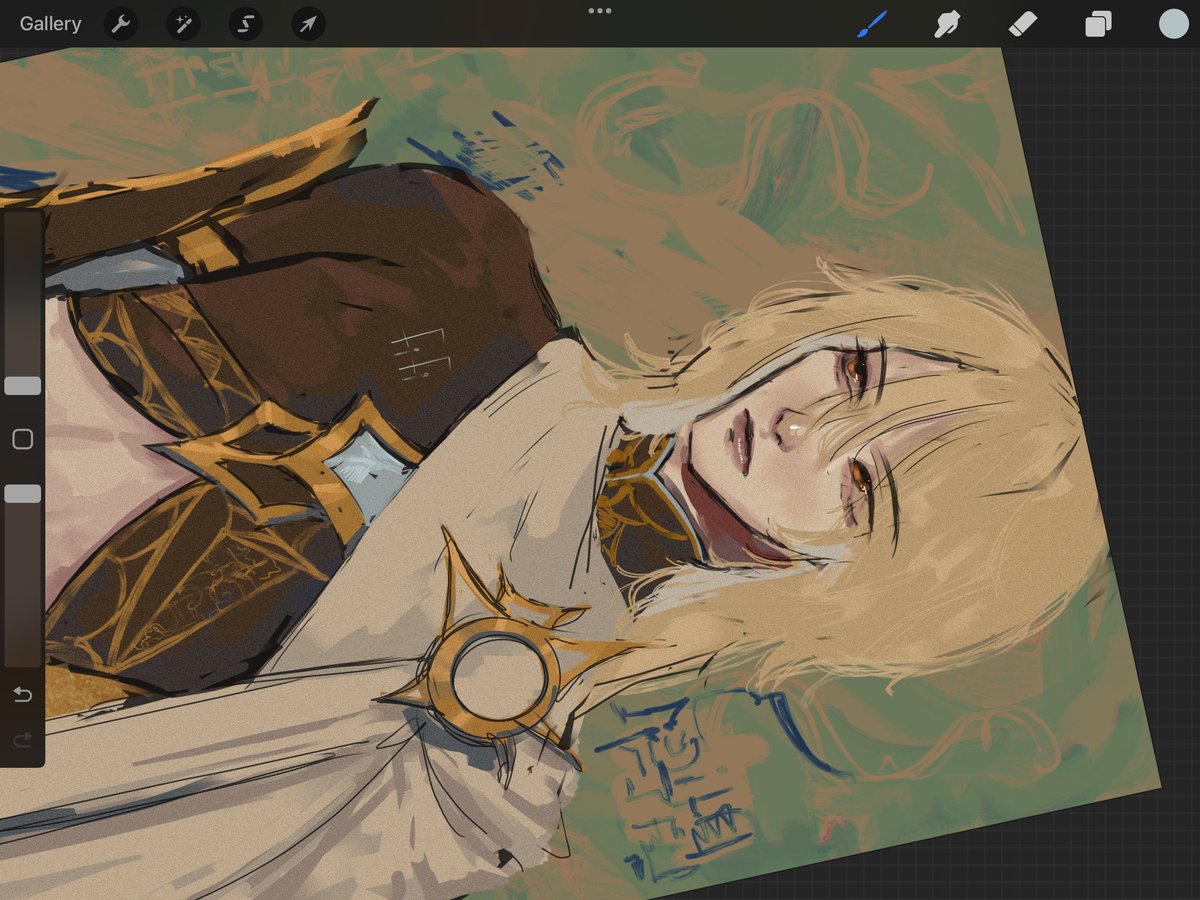
Task: Redo the last undone stroke
Action: [22, 741]
